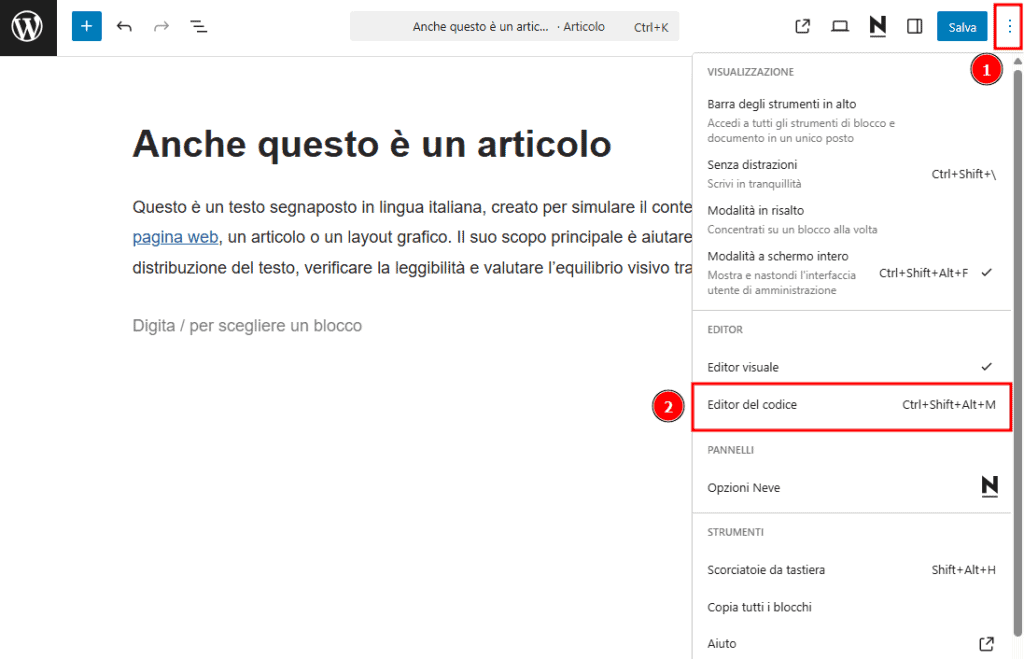Click the external link icon next to Aiuto
1024x659 pixels.
(x=986, y=643)
